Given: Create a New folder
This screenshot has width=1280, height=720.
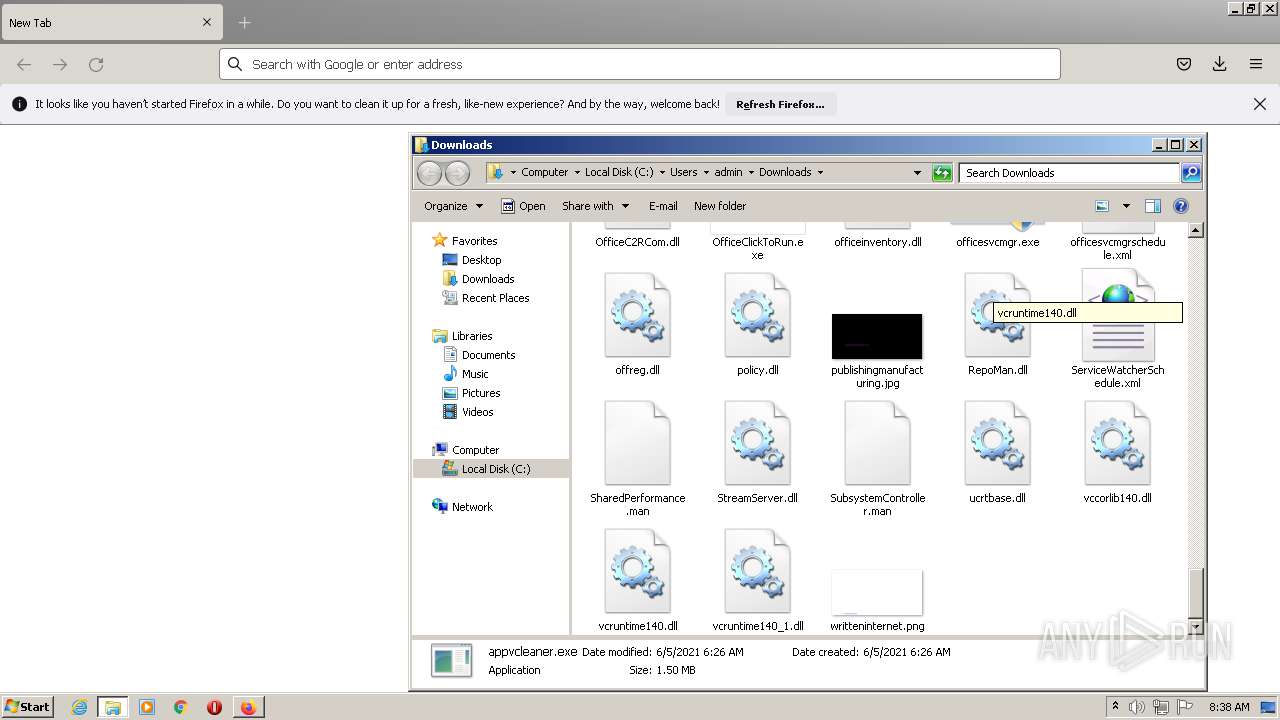Looking at the screenshot, I should [x=720, y=206].
